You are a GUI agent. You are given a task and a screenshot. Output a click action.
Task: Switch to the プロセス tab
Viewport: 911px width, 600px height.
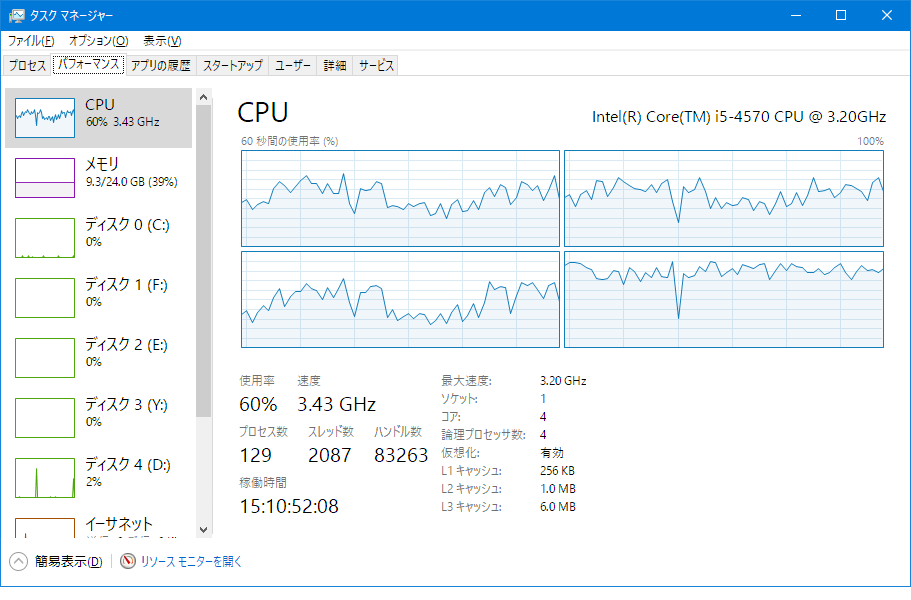(27, 66)
